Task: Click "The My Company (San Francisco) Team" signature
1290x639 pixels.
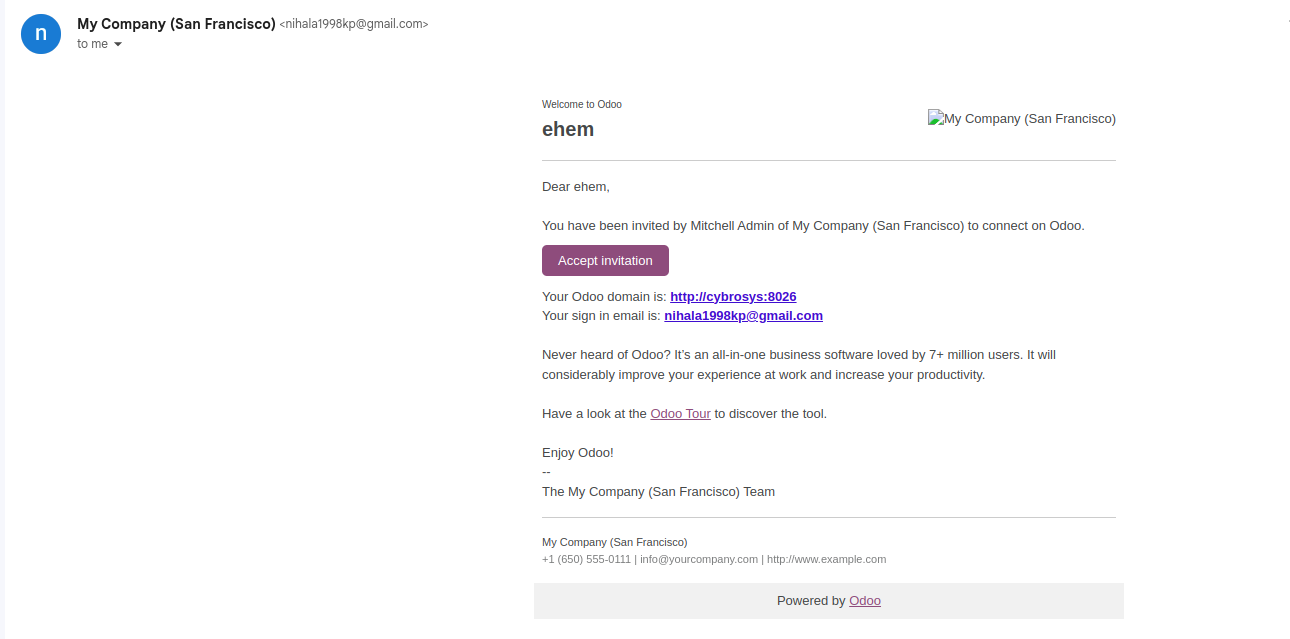Action: pos(658,491)
